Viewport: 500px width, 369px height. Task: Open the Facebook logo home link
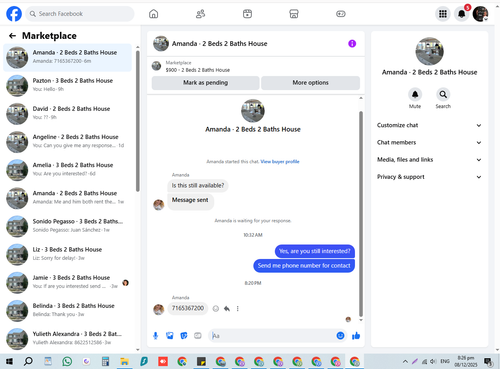click(14, 14)
